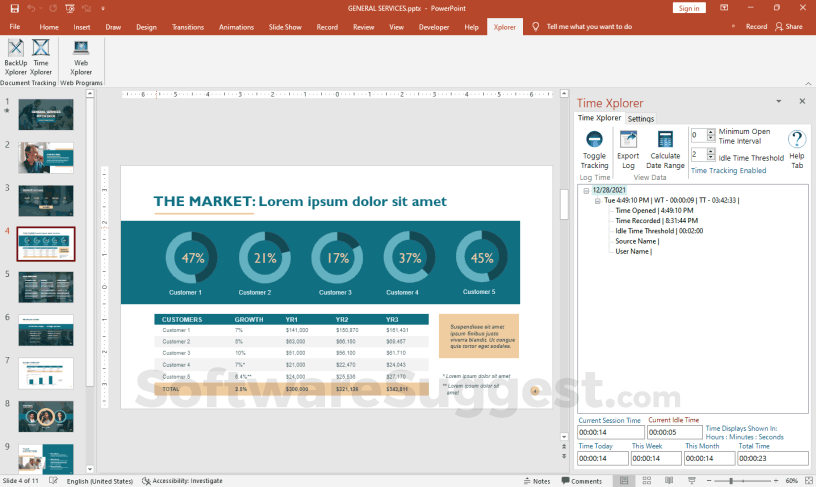Toggle time tracking on or off
The image size is (816, 487).
point(594,147)
